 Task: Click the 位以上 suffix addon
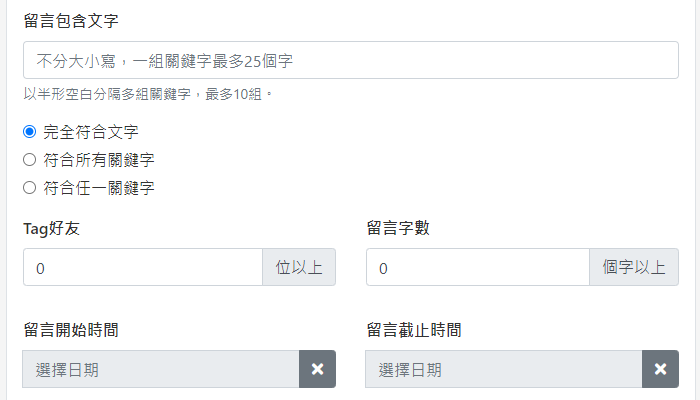tap(299, 268)
